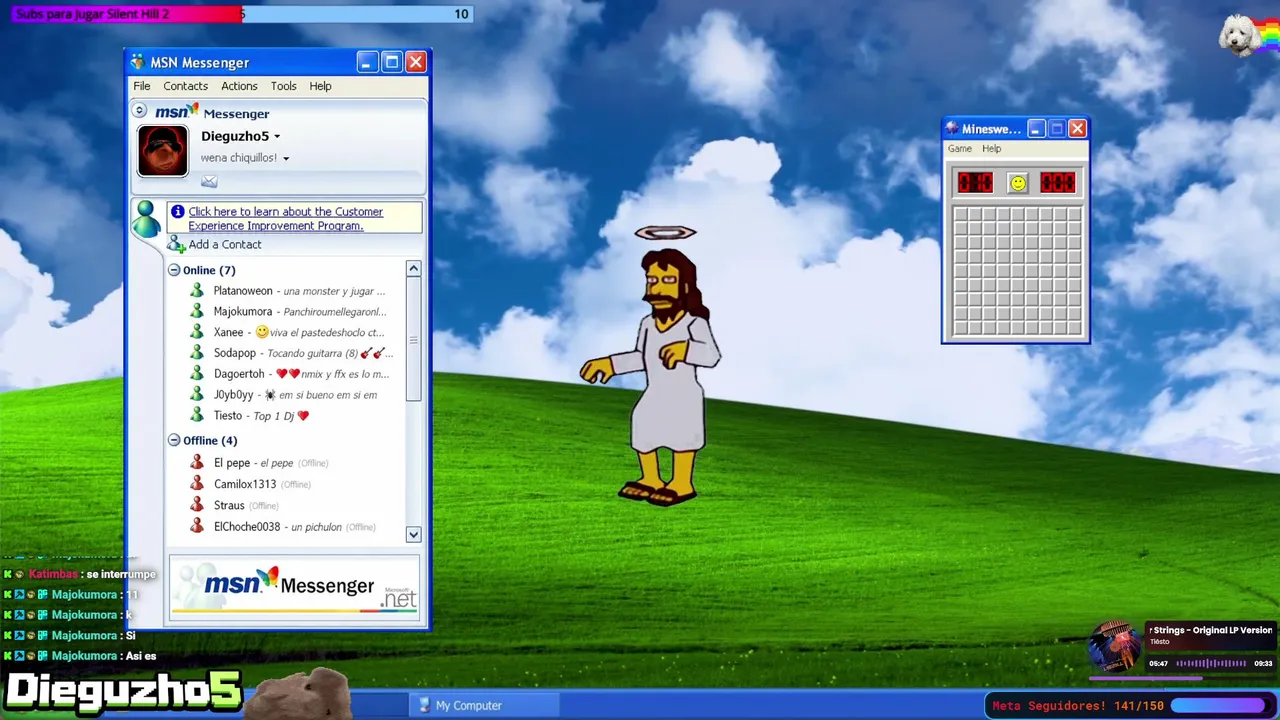Click the offline status icon of Camilox1313
This screenshot has width=1280, height=720.
coord(197,484)
